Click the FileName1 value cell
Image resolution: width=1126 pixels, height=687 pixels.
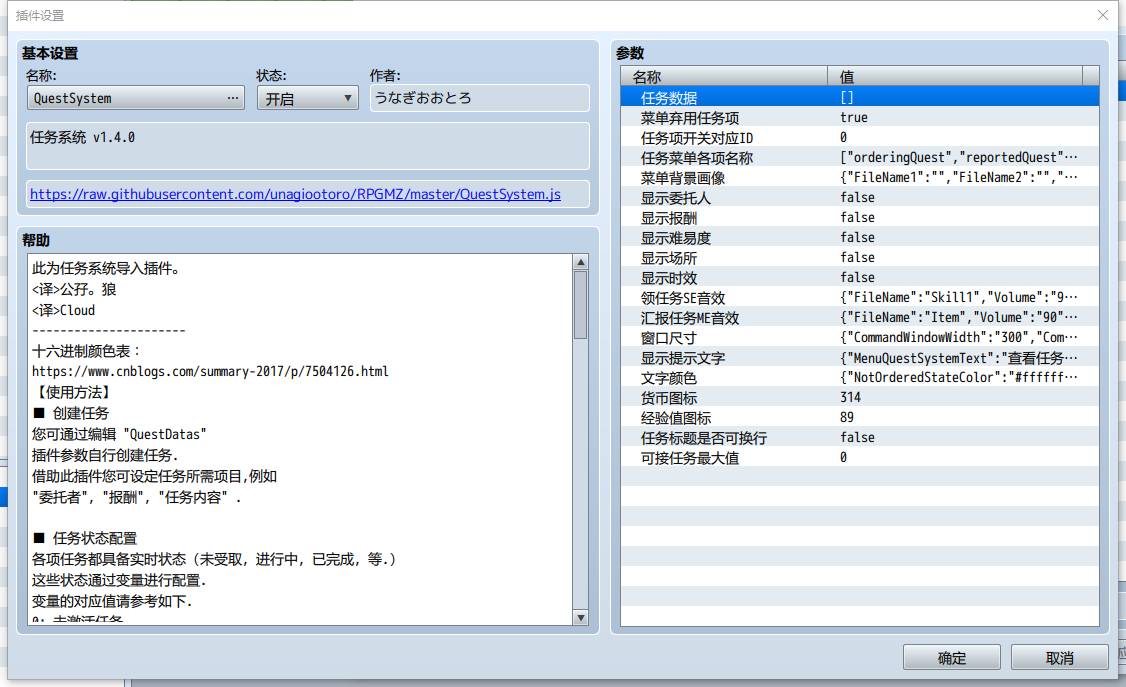[959, 177]
